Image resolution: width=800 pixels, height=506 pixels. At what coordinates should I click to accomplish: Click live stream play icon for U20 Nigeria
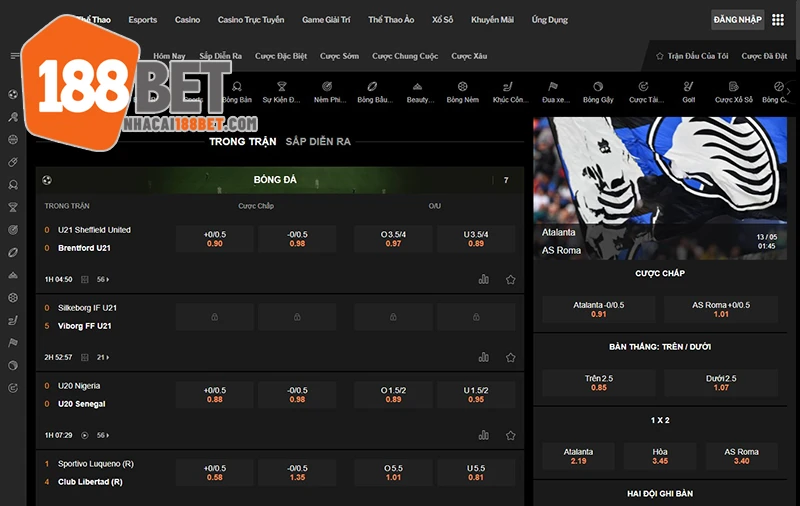pos(85,435)
